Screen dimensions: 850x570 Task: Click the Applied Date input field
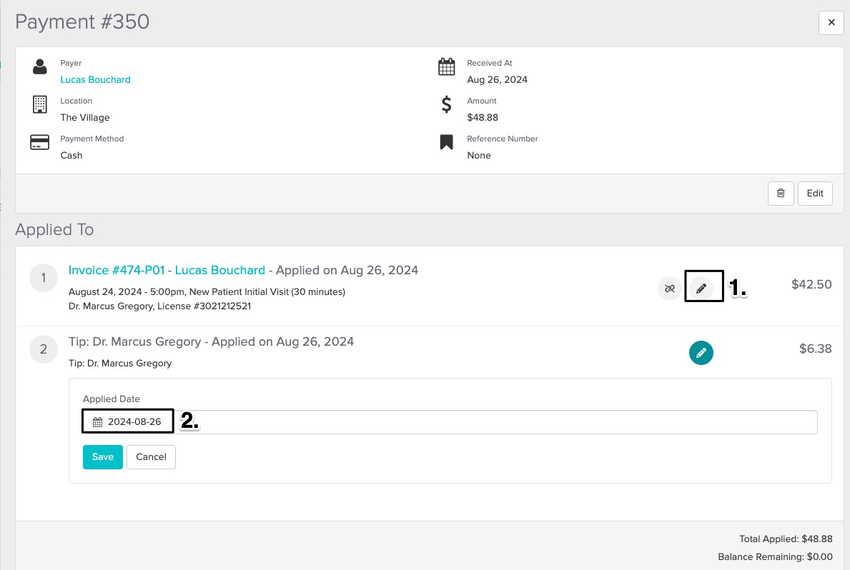pos(450,422)
